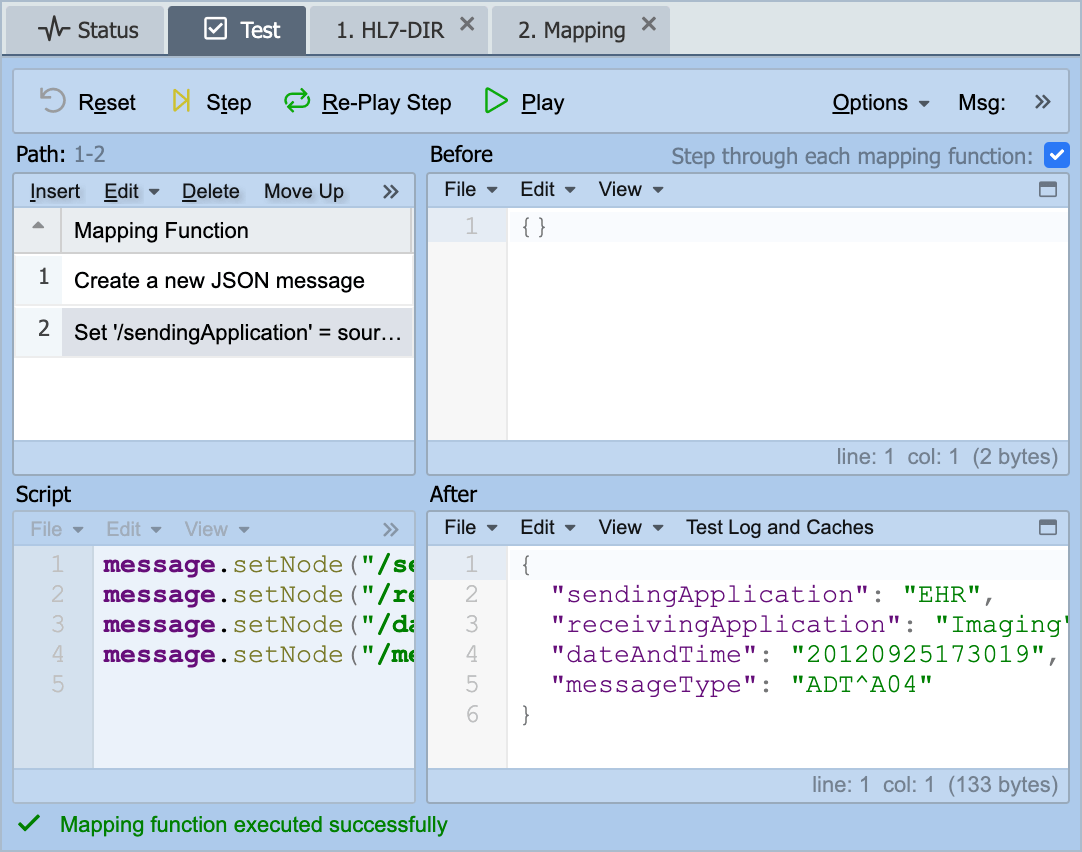Select Create a new JSON message row

[214, 280]
